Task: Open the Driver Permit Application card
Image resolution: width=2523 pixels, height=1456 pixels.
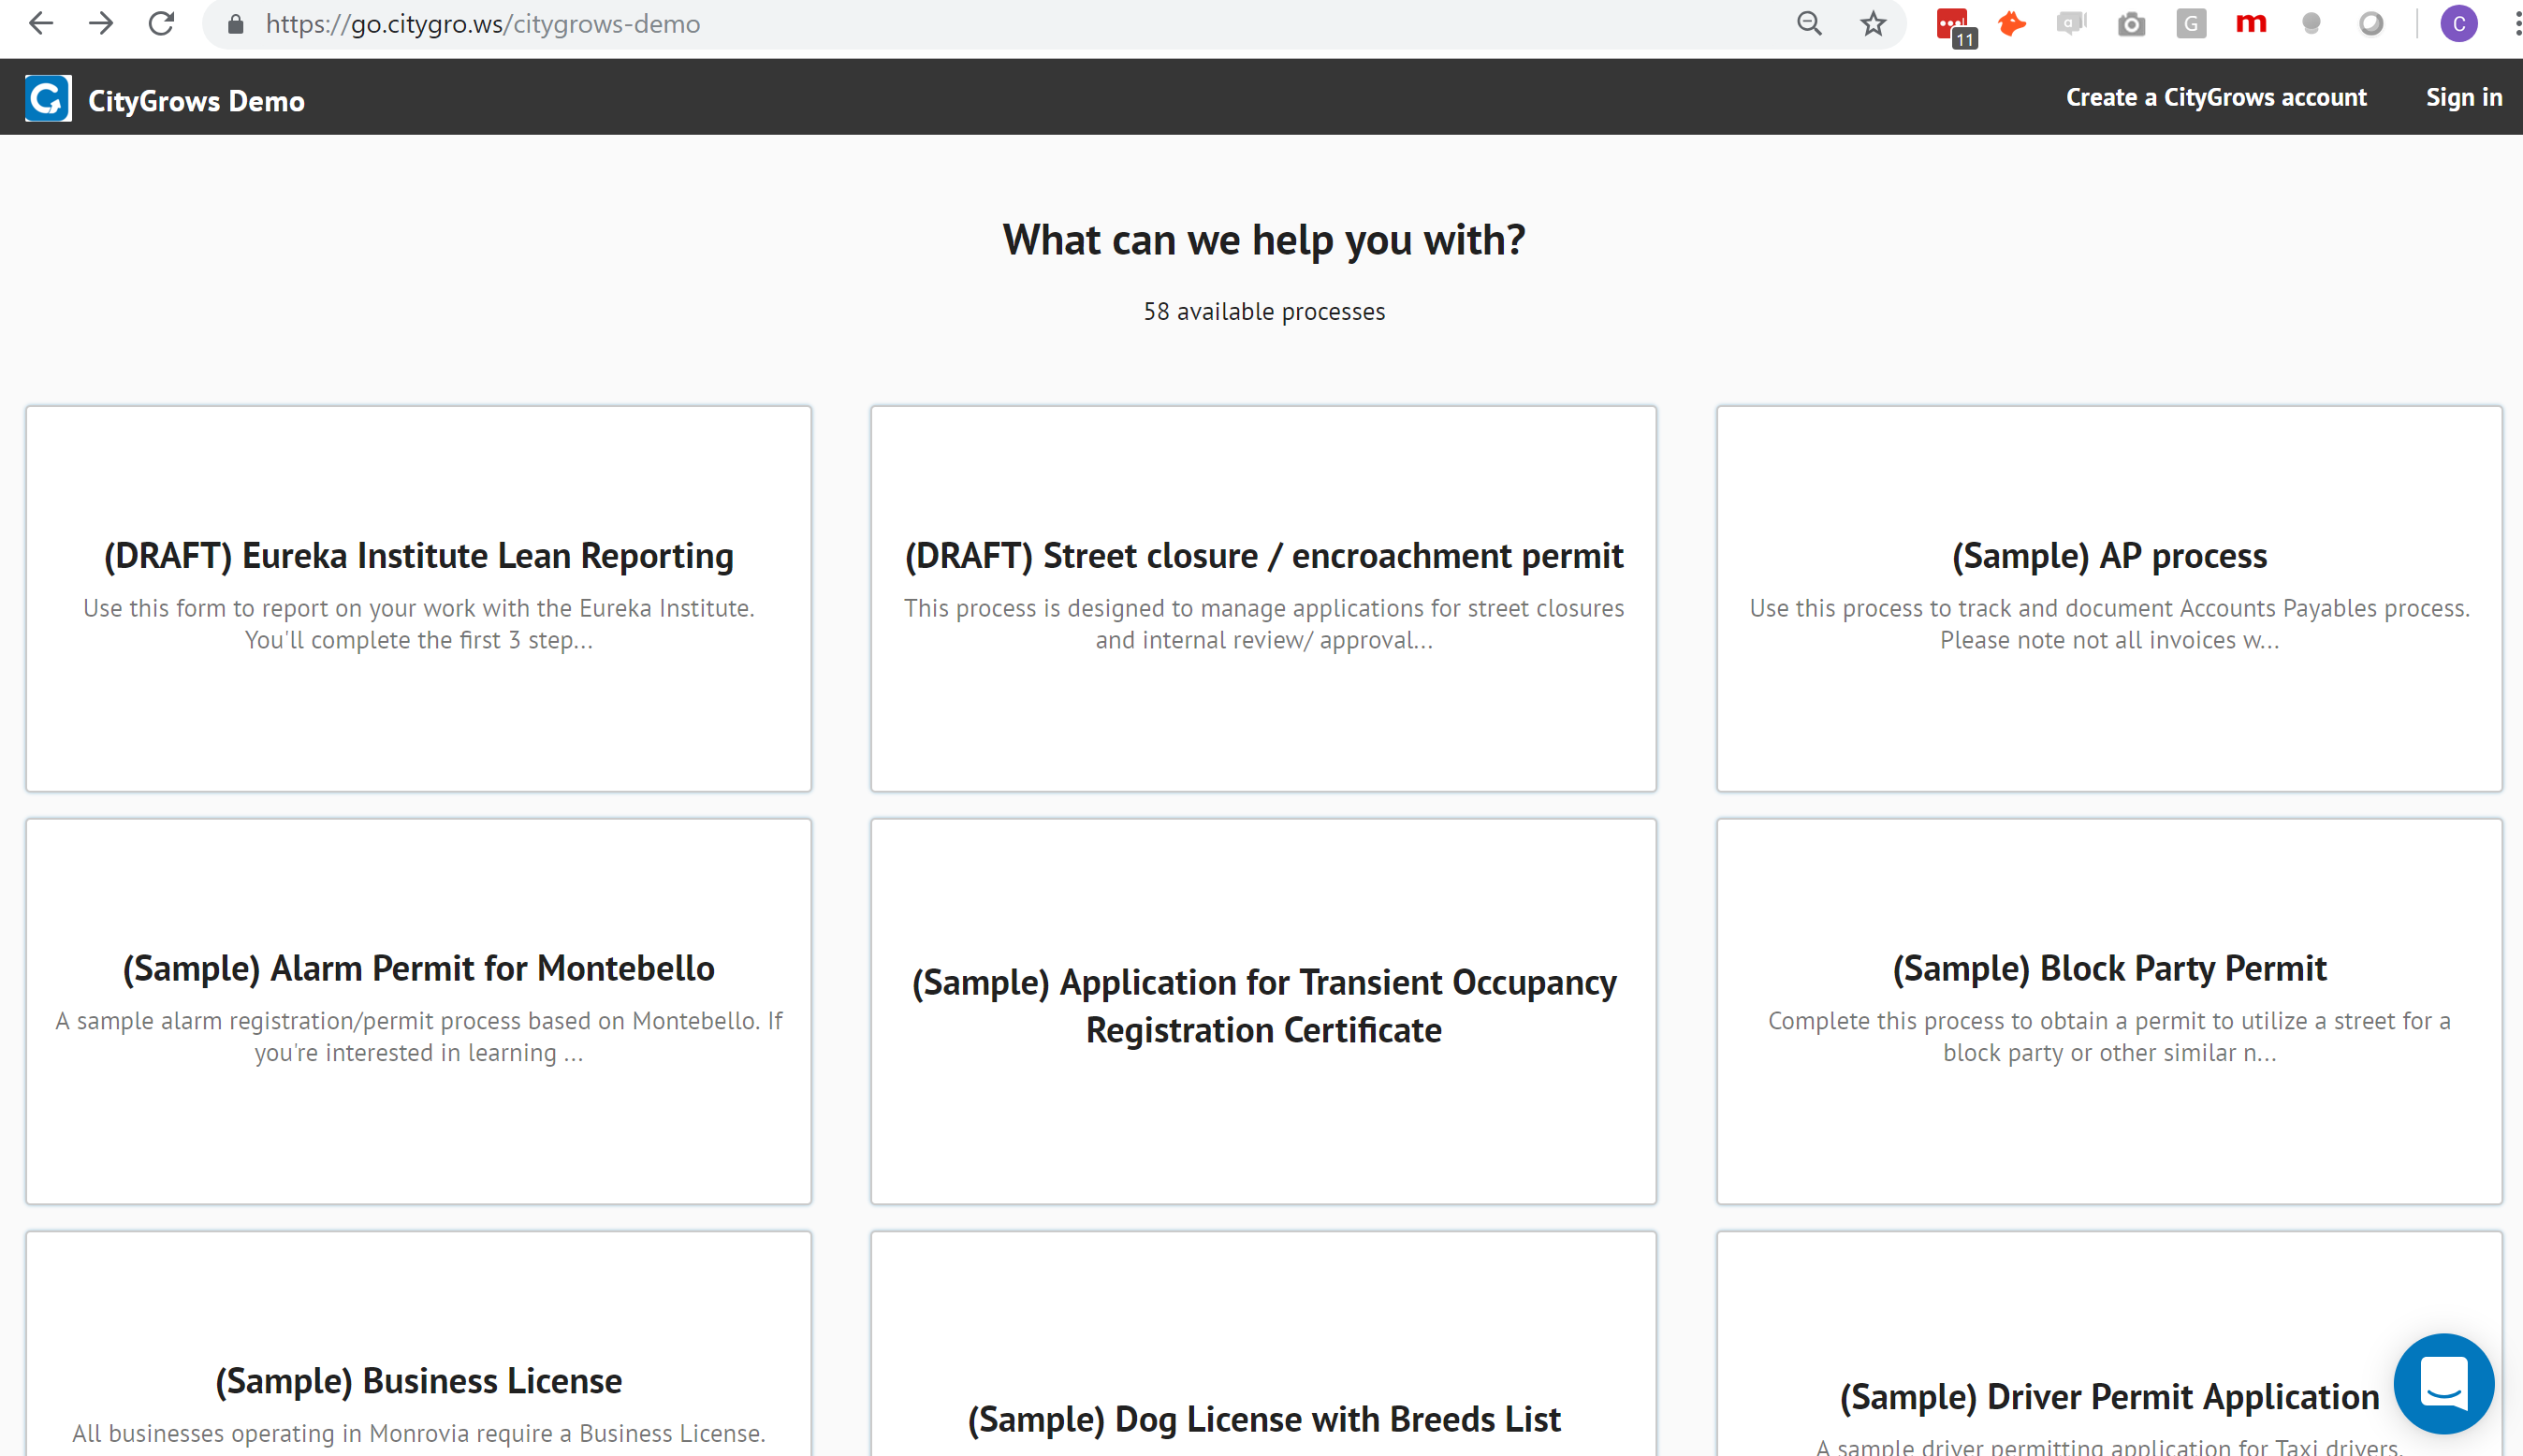Action: pos(2109,1344)
